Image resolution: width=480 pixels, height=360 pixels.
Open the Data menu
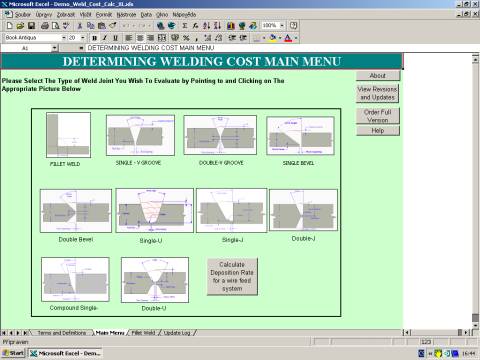[146, 15]
